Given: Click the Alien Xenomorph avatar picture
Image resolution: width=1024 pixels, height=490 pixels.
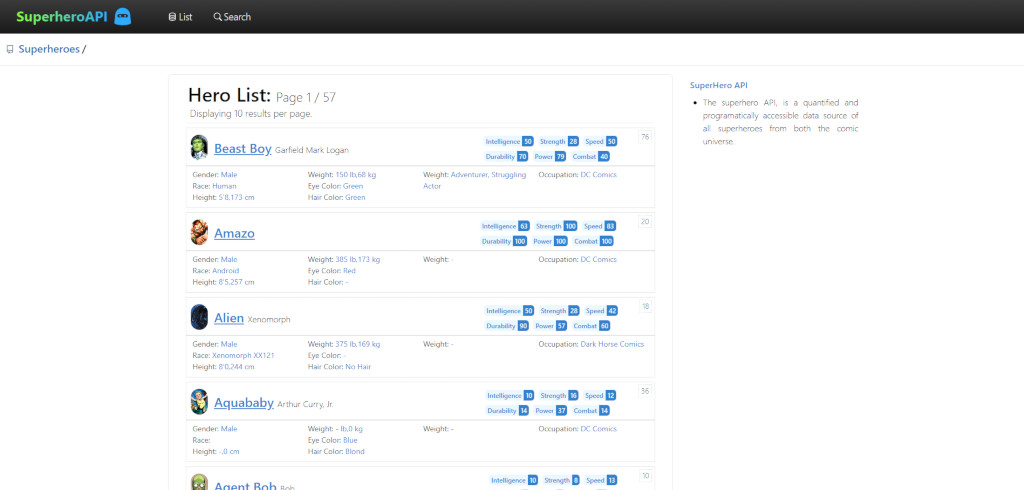Looking at the screenshot, I should 199,318.
